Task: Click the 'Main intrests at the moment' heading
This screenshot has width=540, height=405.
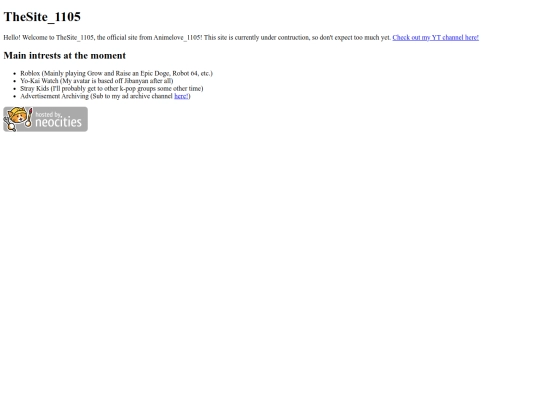Action: (65, 55)
